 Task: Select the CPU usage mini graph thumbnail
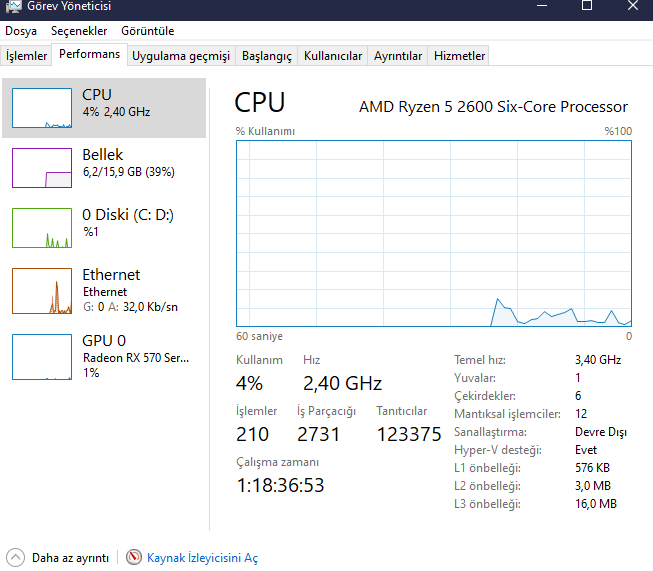click(41, 108)
